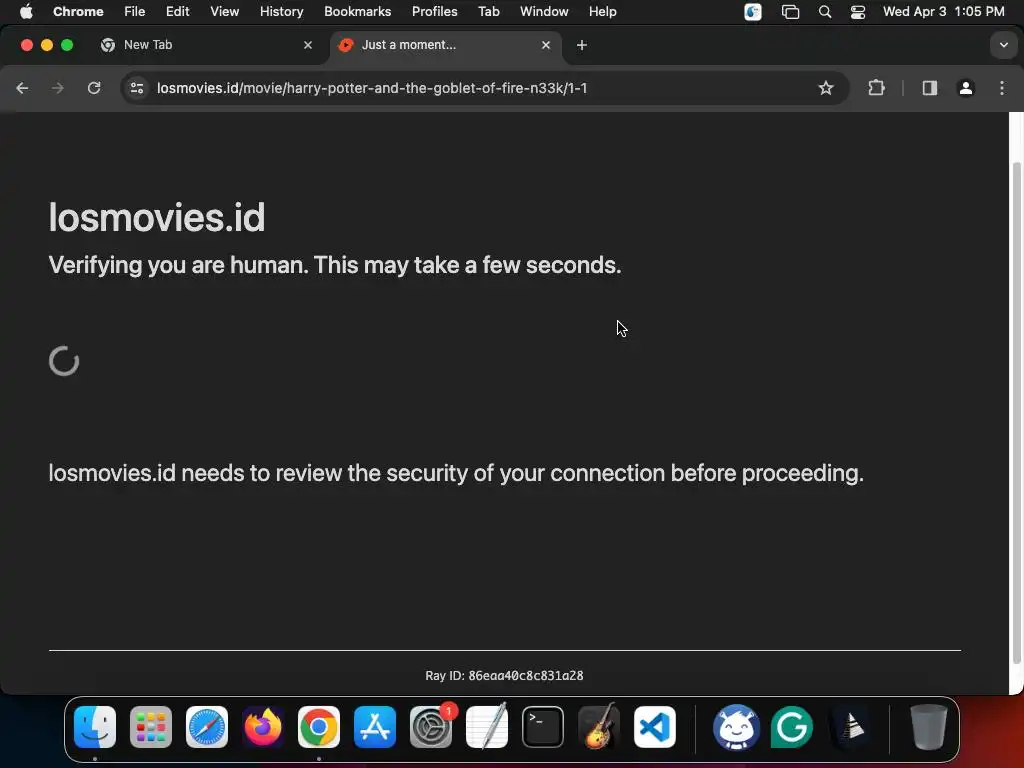Click the loading spinner
Viewport: 1024px width, 768px height.
click(x=64, y=361)
